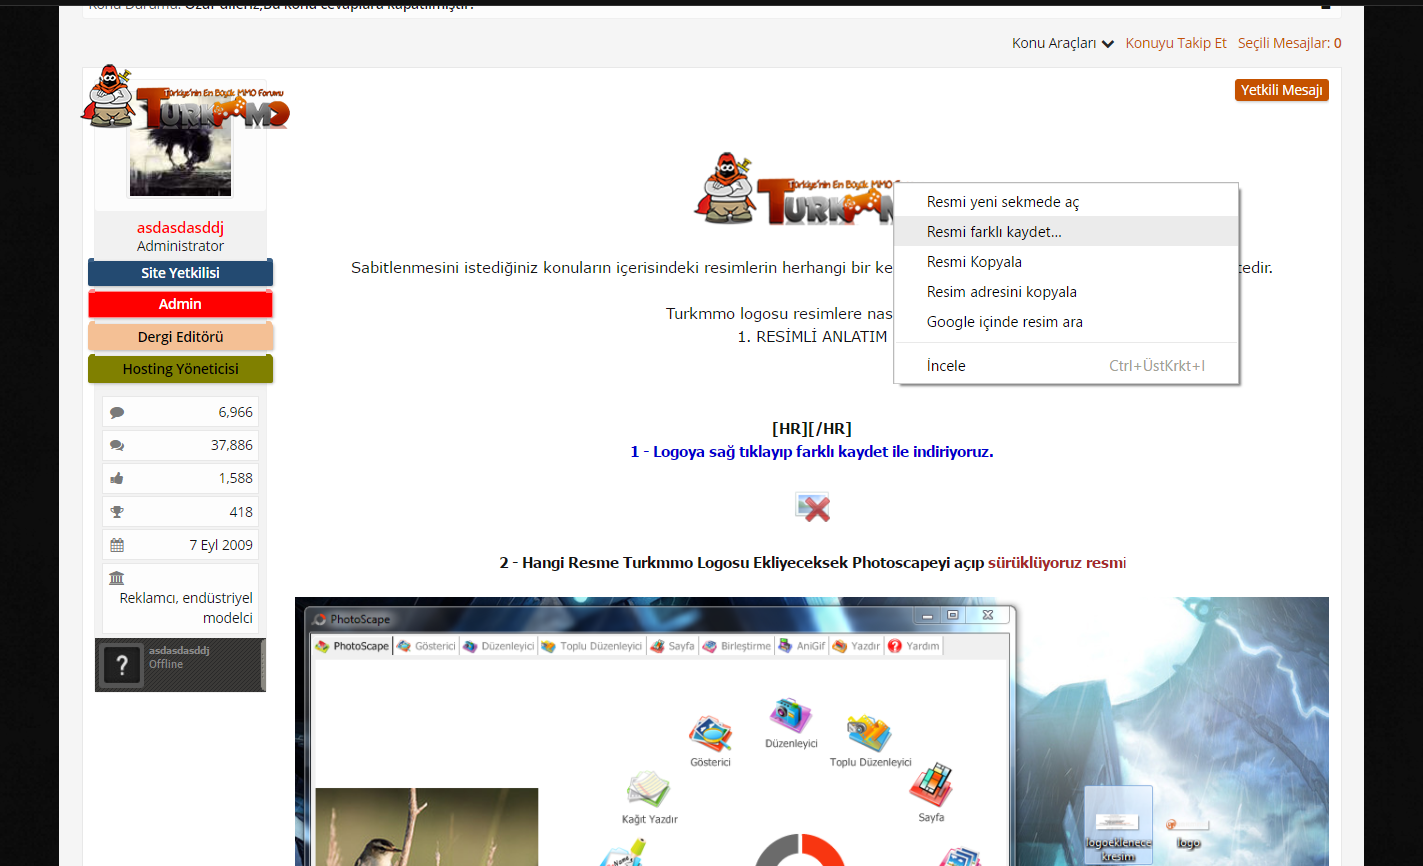Open the Sayfa page circle icon
The image size is (1423, 866).
(931, 786)
